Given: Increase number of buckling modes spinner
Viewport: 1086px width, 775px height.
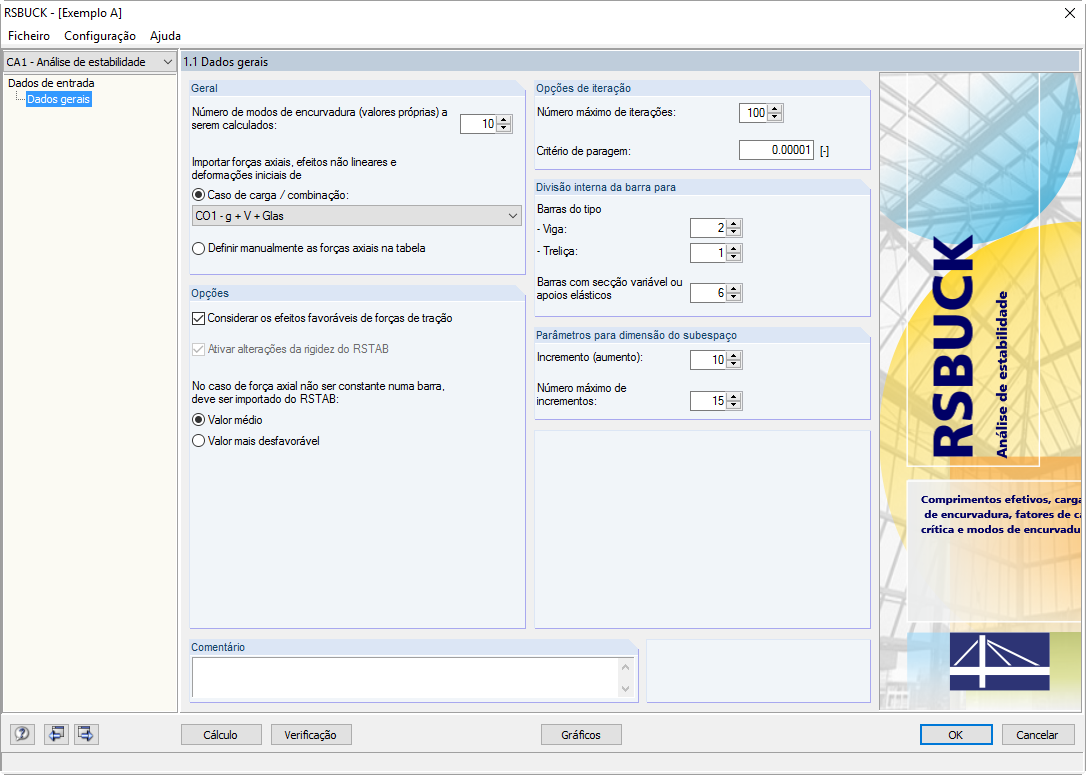Looking at the screenshot, I should 504,120.
